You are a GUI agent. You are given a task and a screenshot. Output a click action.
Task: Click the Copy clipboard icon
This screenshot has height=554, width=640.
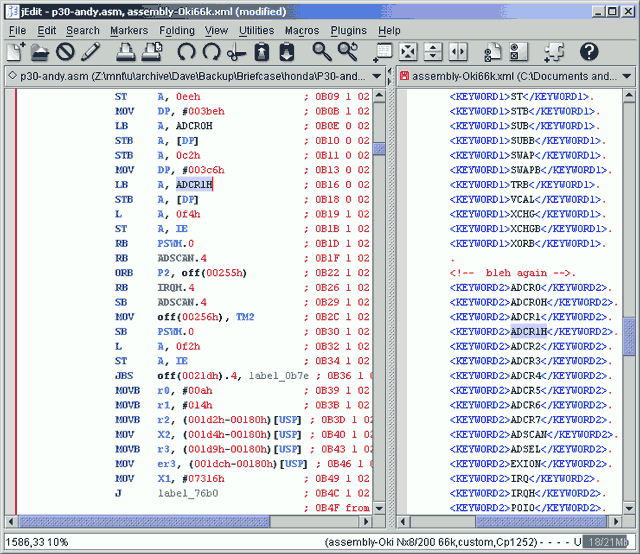(262, 52)
